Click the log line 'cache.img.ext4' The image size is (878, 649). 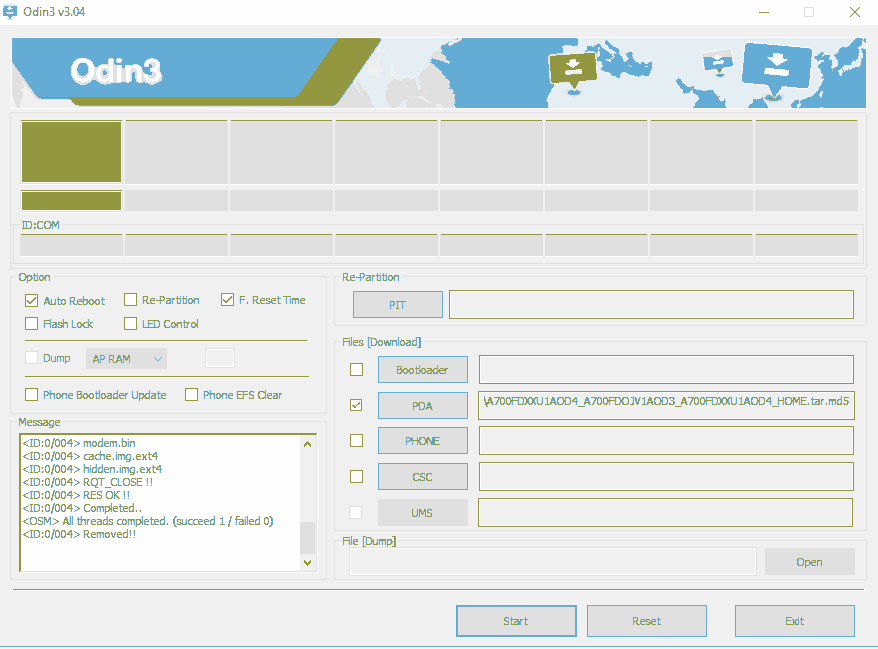tap(90, 456)
